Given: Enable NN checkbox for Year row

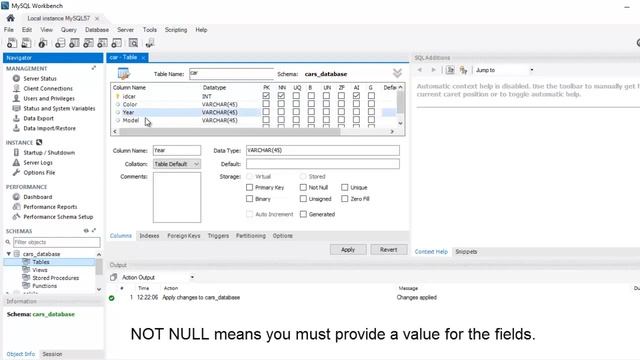Looking at the screenshot, I should (x=281, y=112).
